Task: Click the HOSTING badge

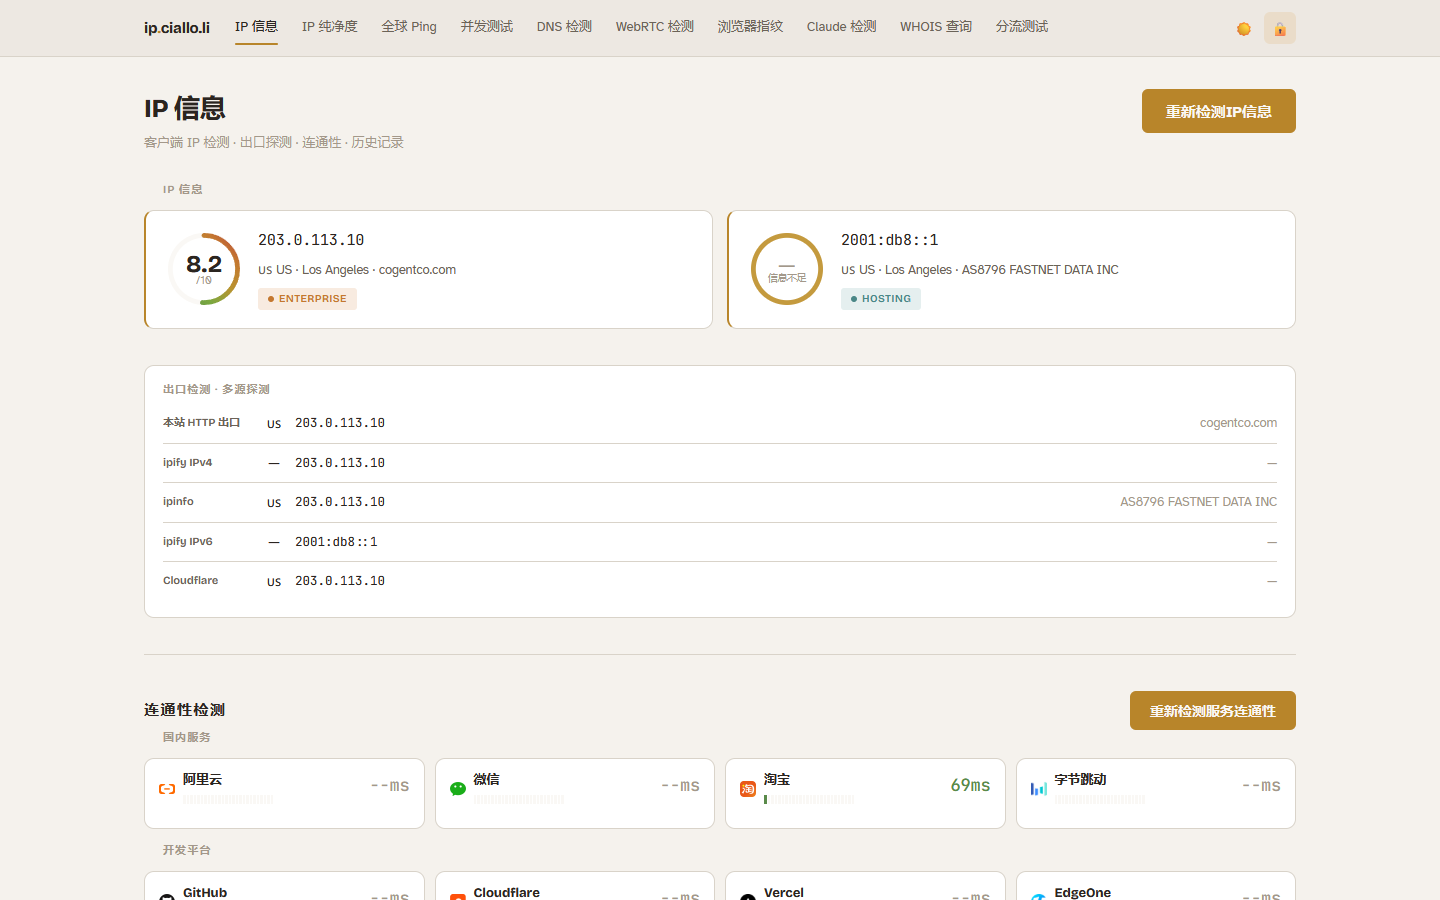Action: [881, 299]
